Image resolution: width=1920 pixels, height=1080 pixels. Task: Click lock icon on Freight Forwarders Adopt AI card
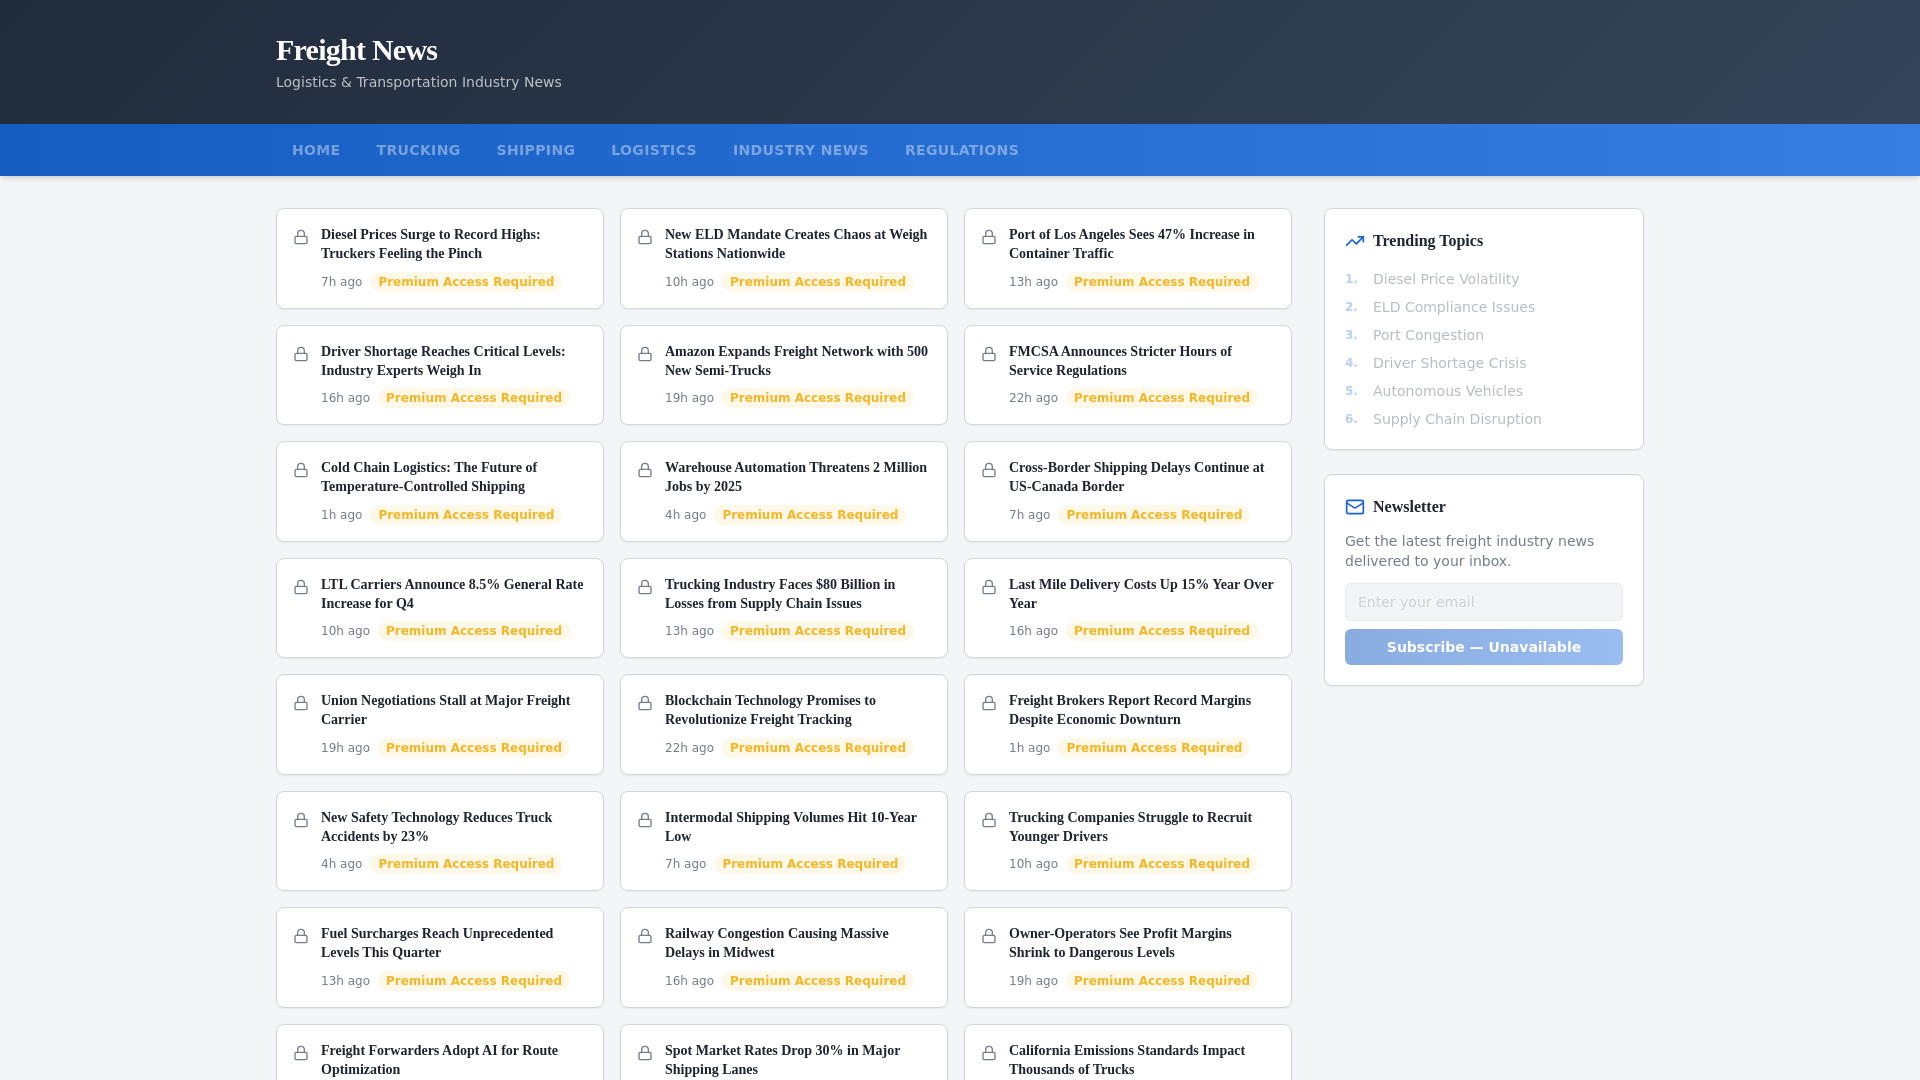coord(301,1053)
